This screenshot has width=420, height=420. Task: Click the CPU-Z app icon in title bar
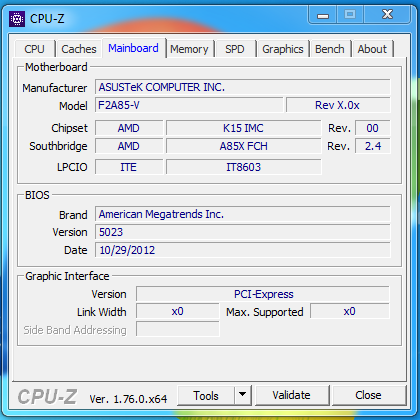point(17,19)
